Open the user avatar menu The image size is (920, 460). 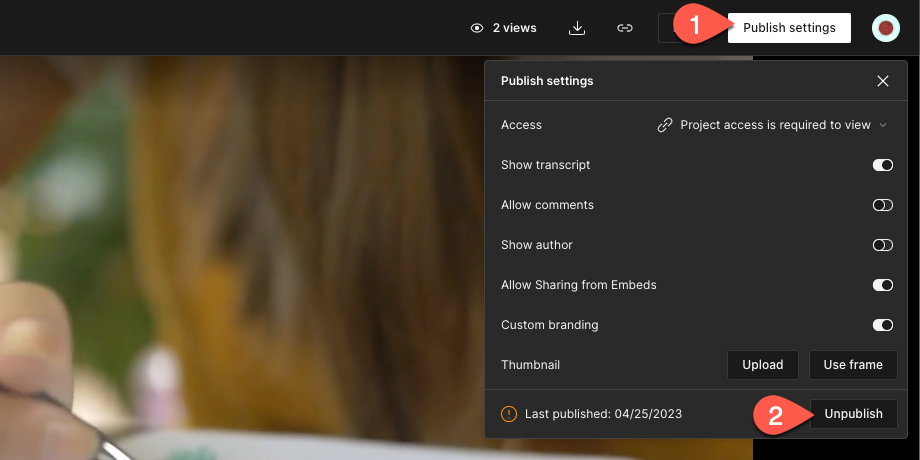[885, 28]
